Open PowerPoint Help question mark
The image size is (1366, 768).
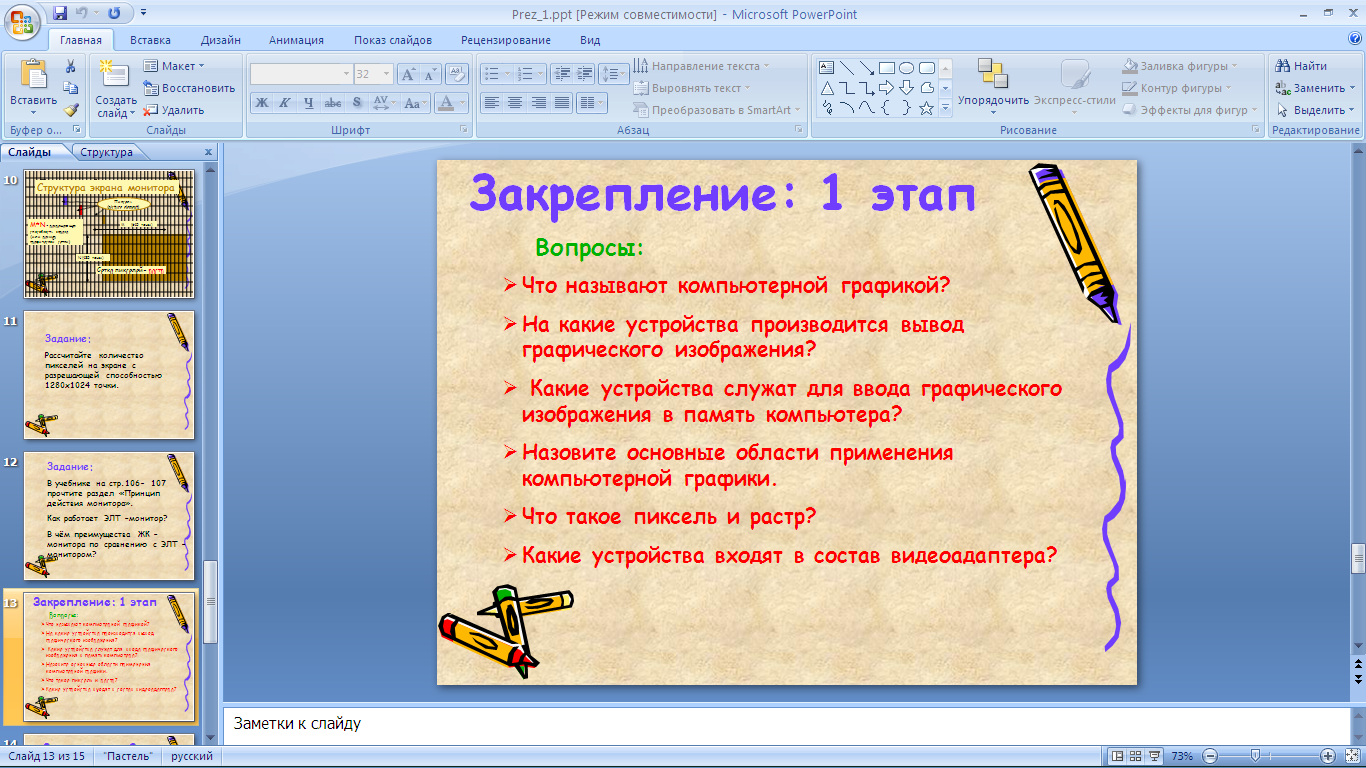pyautogui.click(x=1355, y=39)
